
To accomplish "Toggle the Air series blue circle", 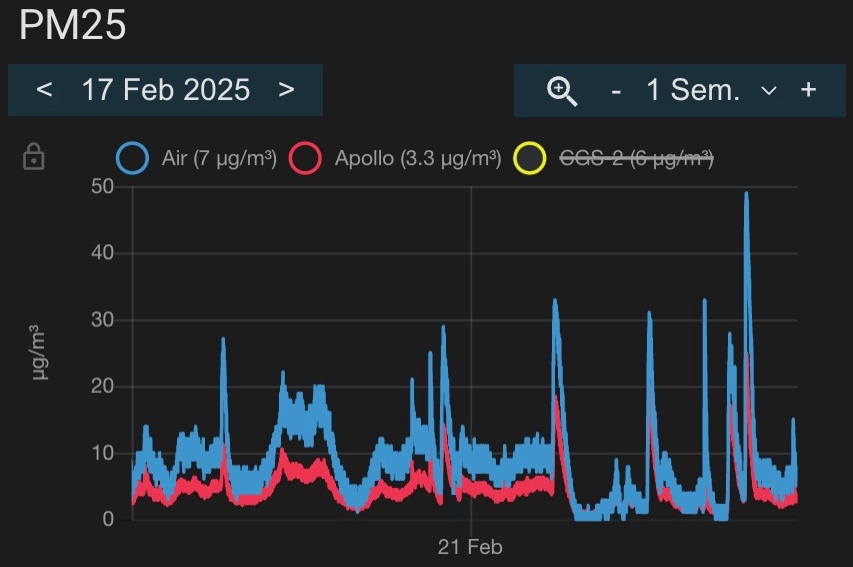I will pyautogui.click(x=132, y=158).
